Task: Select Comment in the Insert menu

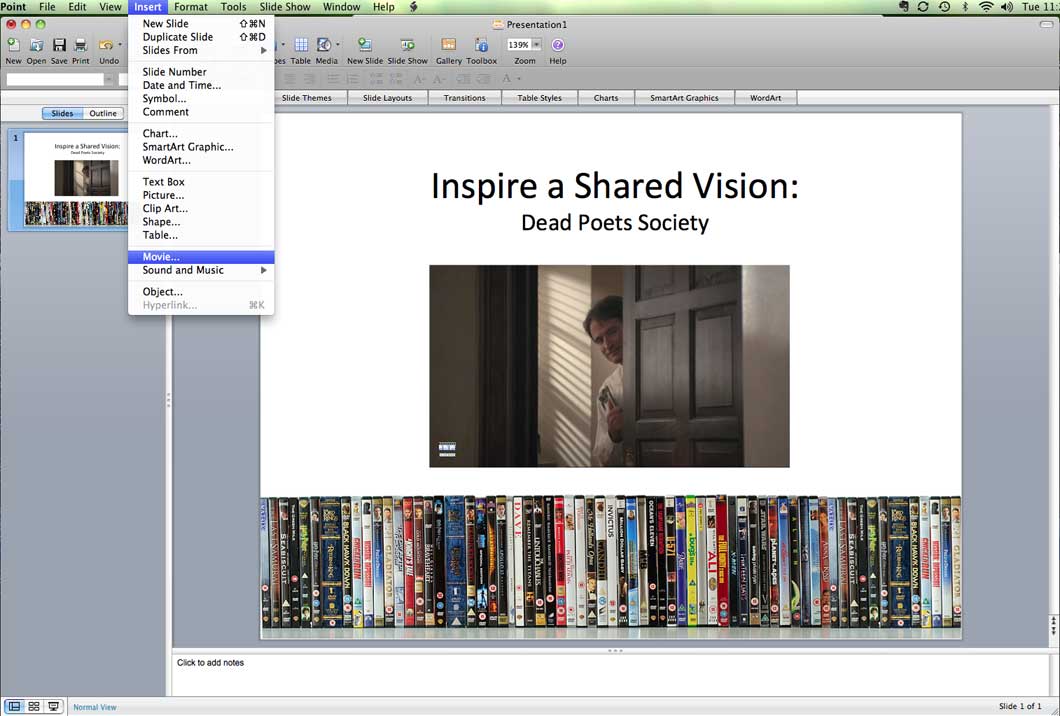Action: tap(201, 112)
